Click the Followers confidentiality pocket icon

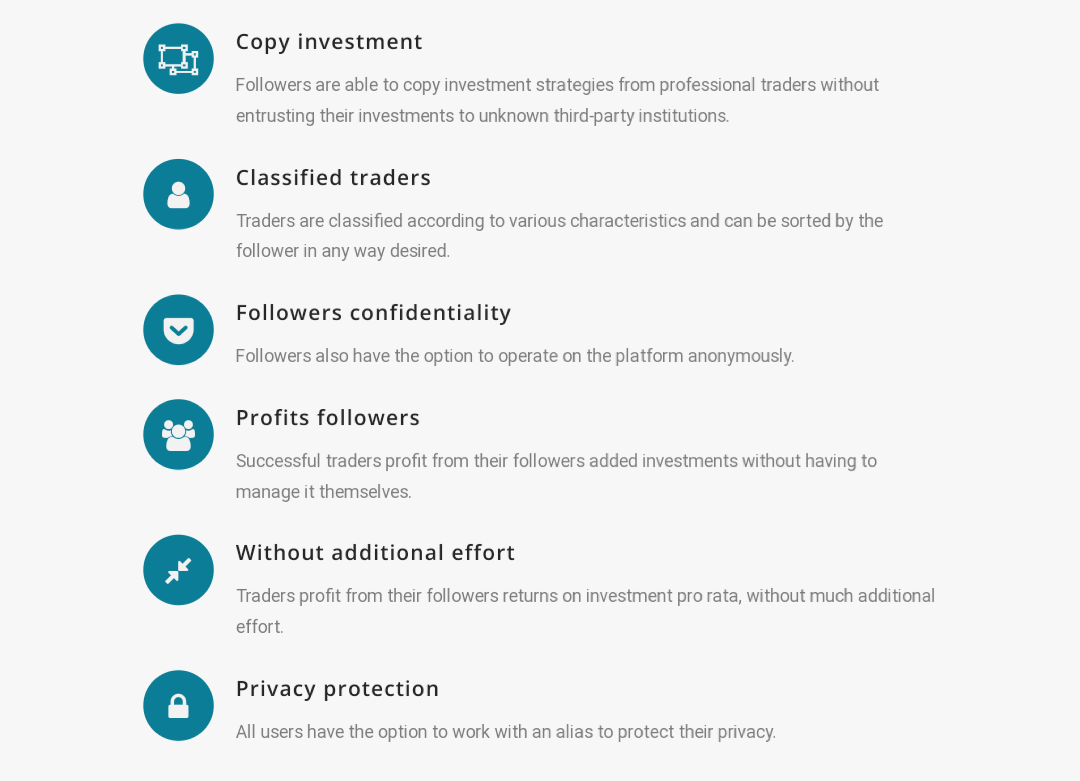tap(178, 330)
